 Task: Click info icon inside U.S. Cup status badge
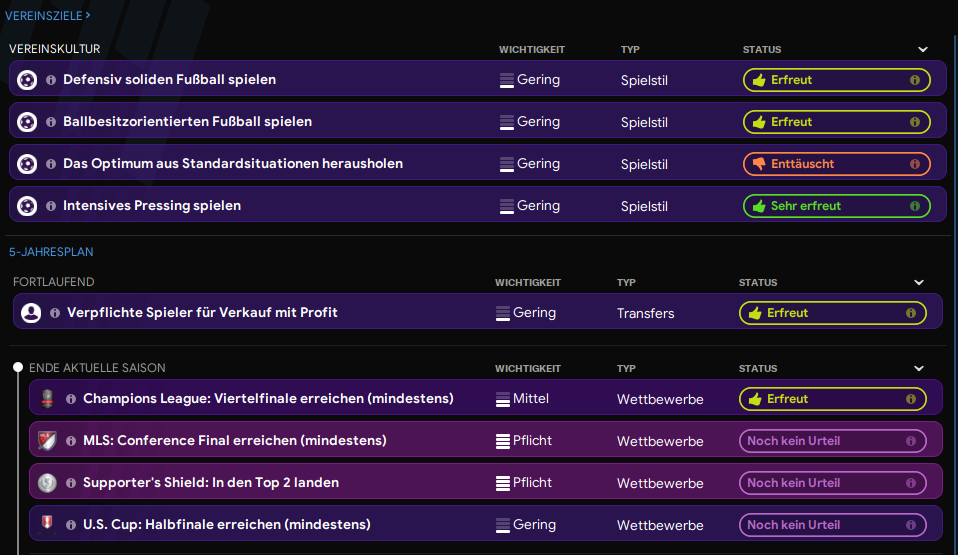click(911, 525)
